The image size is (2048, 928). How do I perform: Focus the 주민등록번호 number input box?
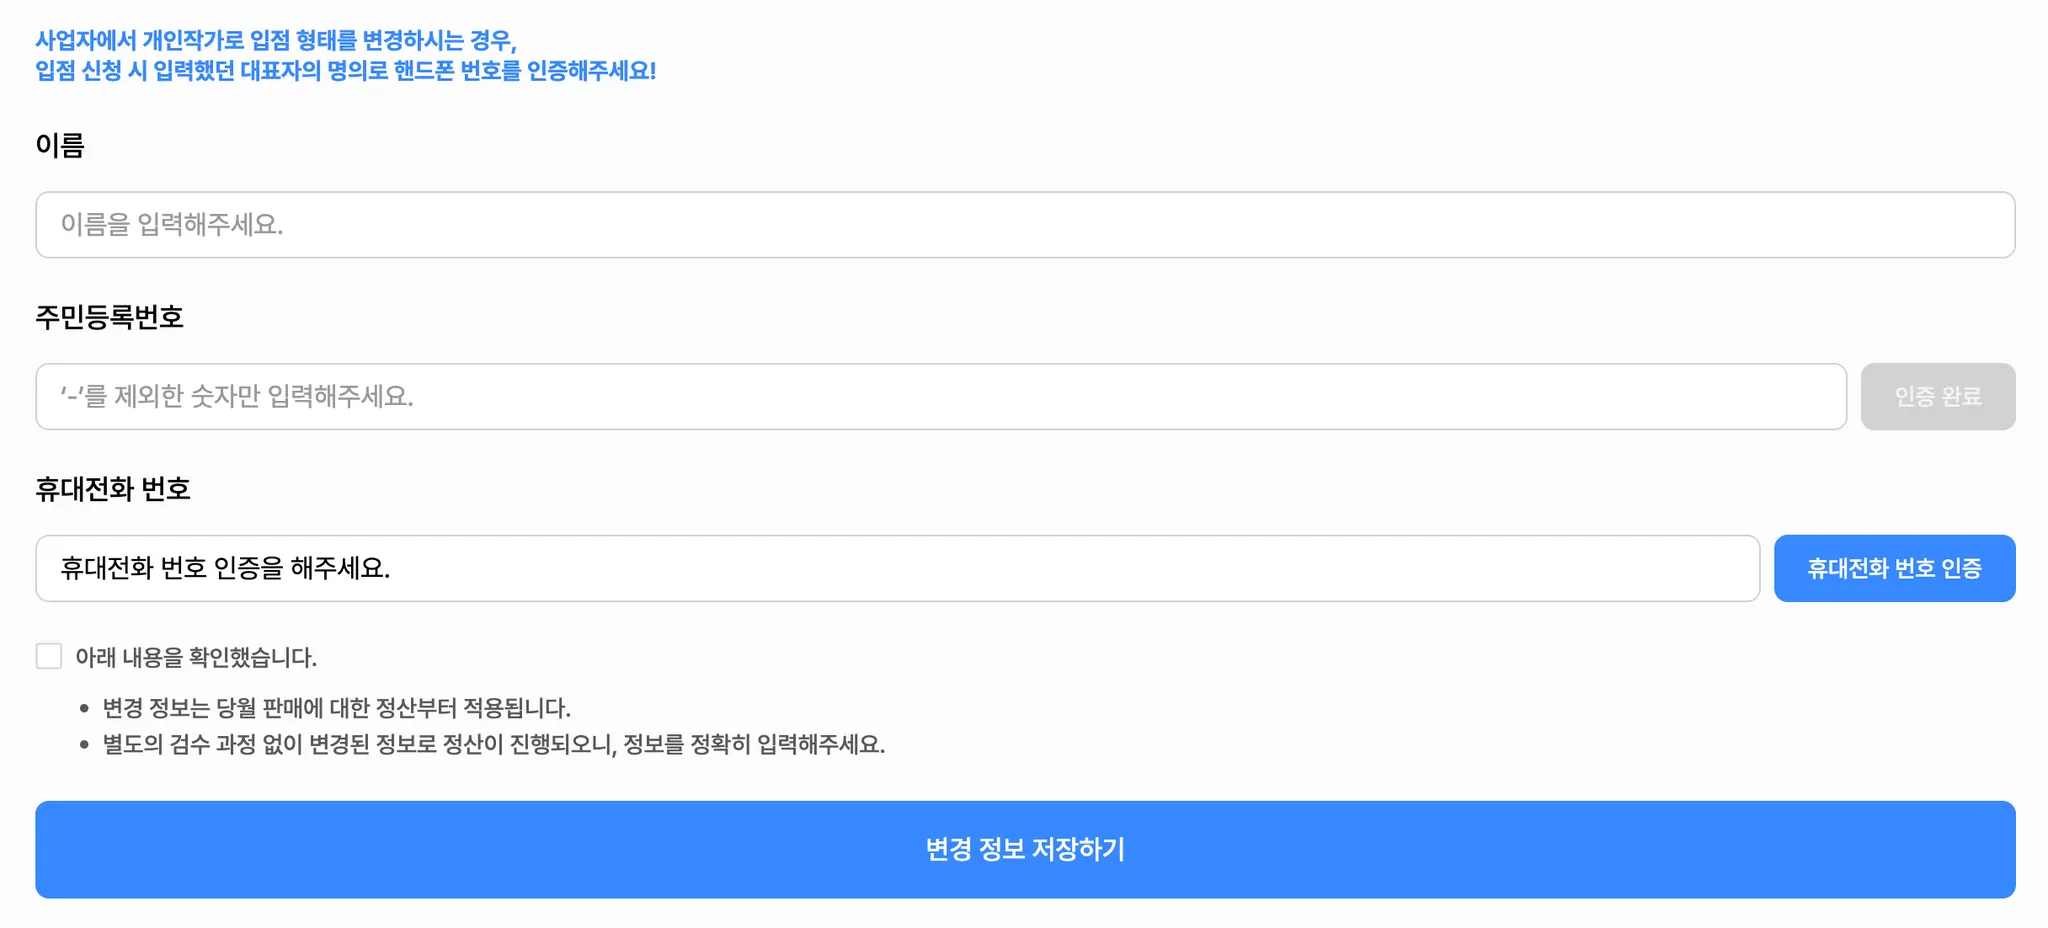pos(940,397)
